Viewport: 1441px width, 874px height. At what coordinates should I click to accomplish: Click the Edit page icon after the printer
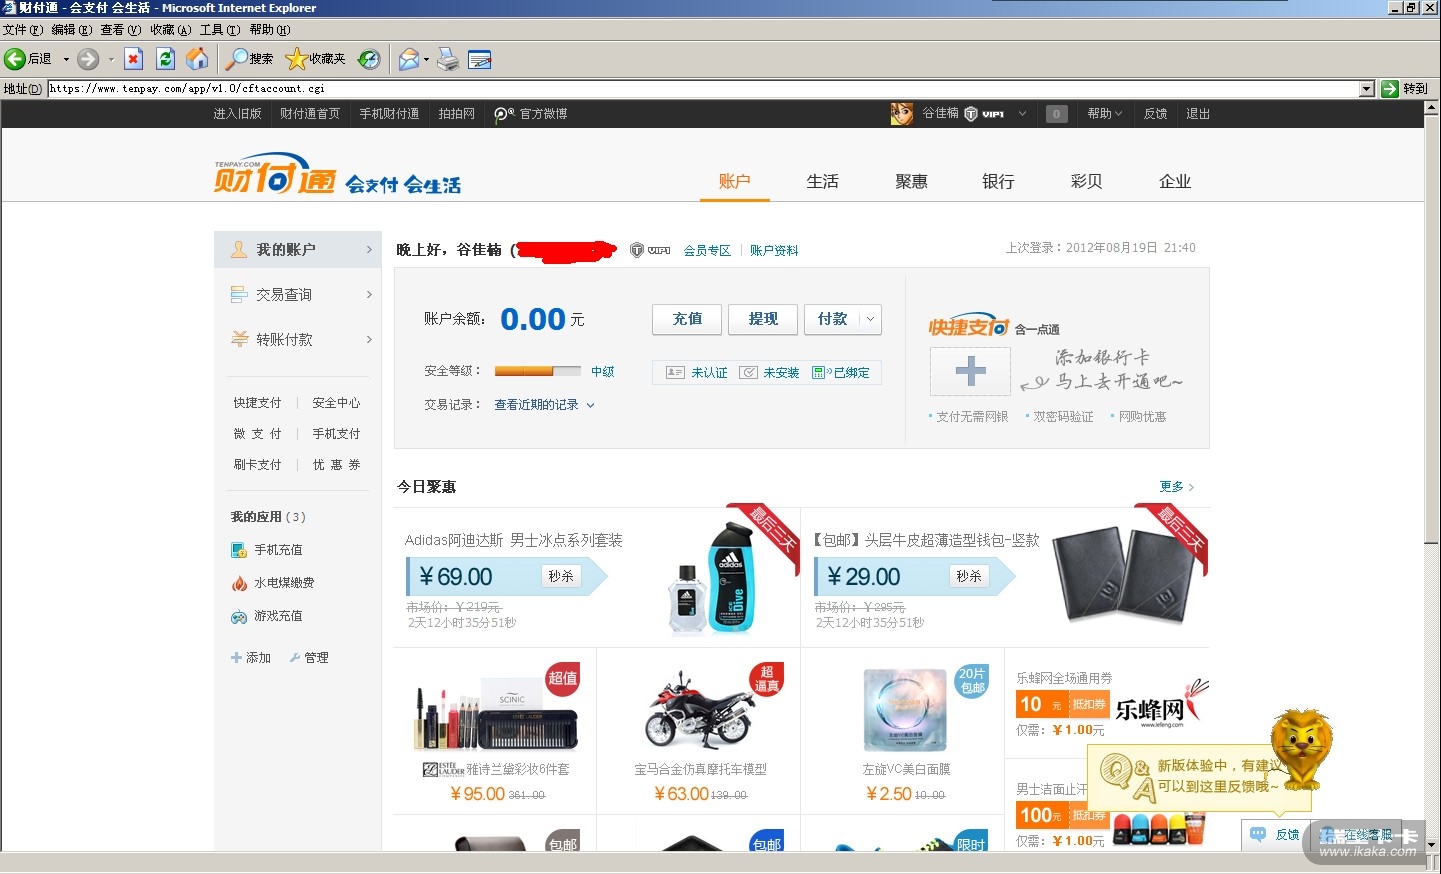480,59
